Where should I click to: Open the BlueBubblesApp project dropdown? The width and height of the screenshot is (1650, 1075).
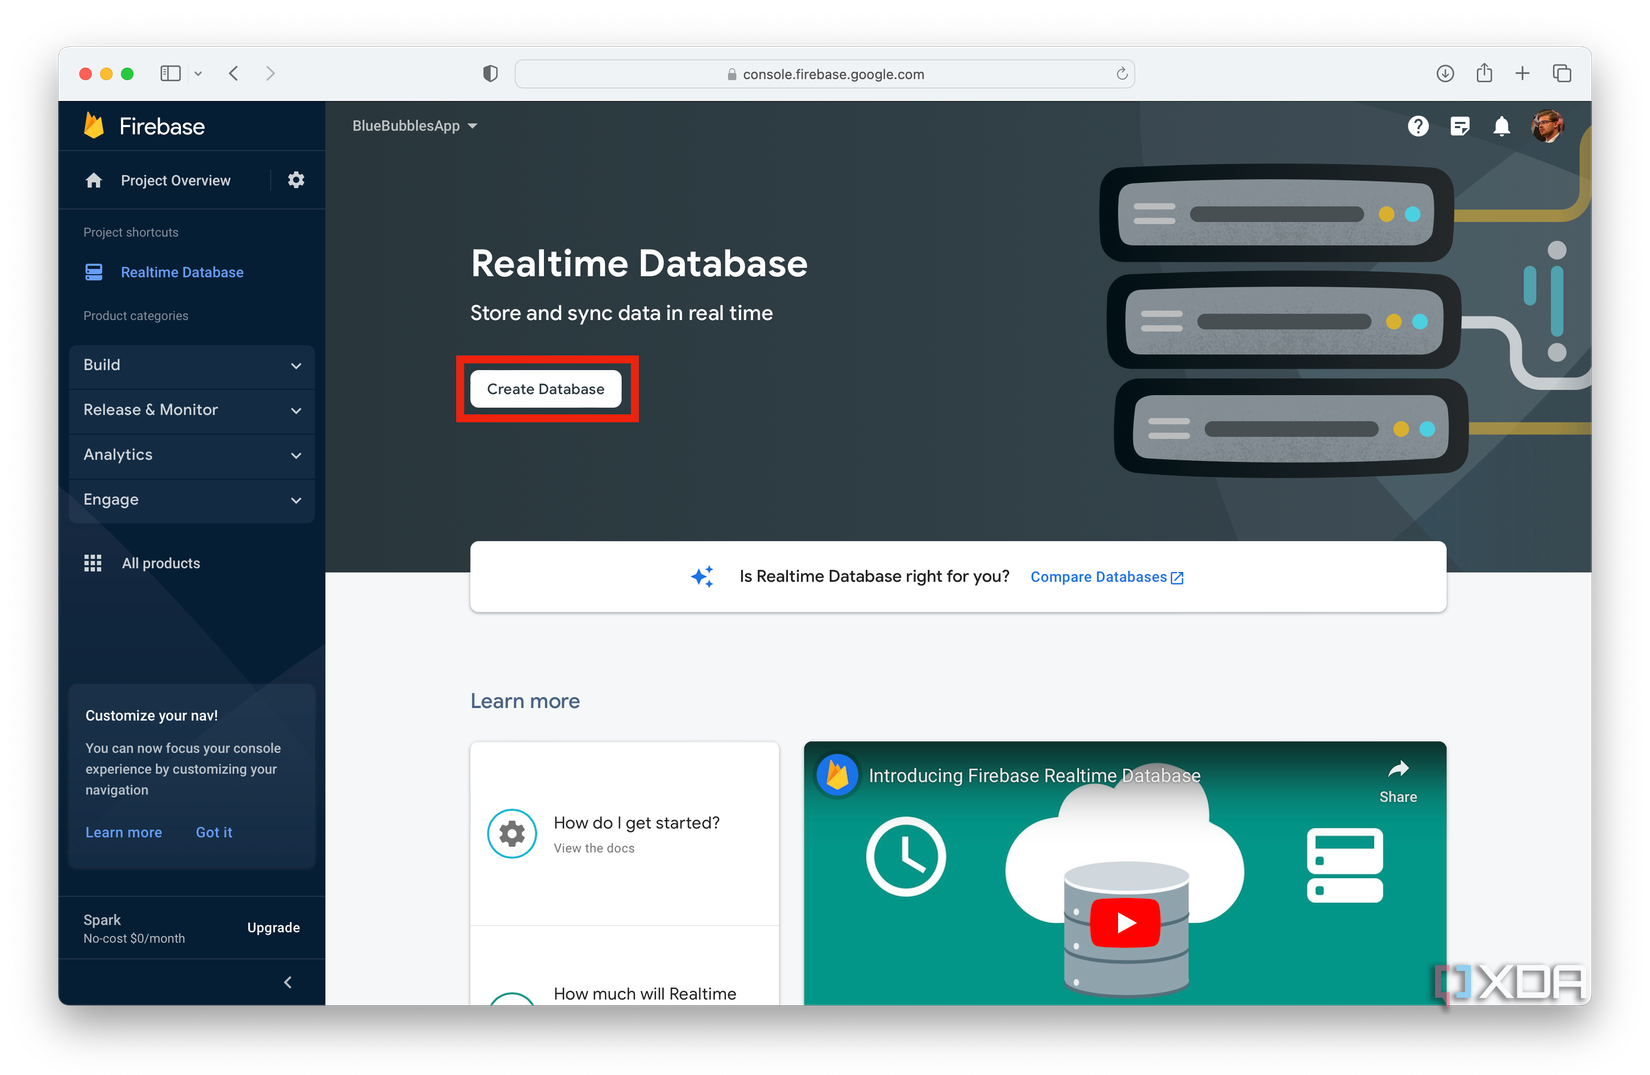pos(414,126)
